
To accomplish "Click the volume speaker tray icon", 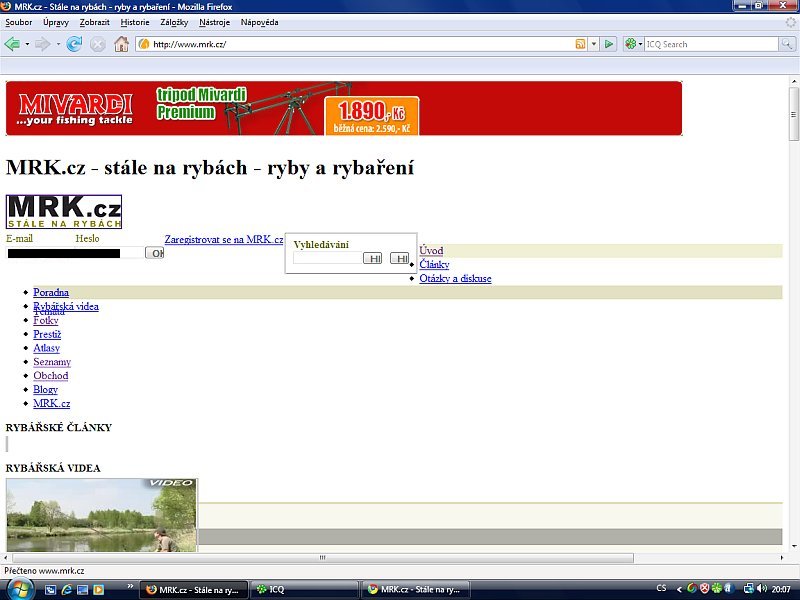I will pos(762,588).
